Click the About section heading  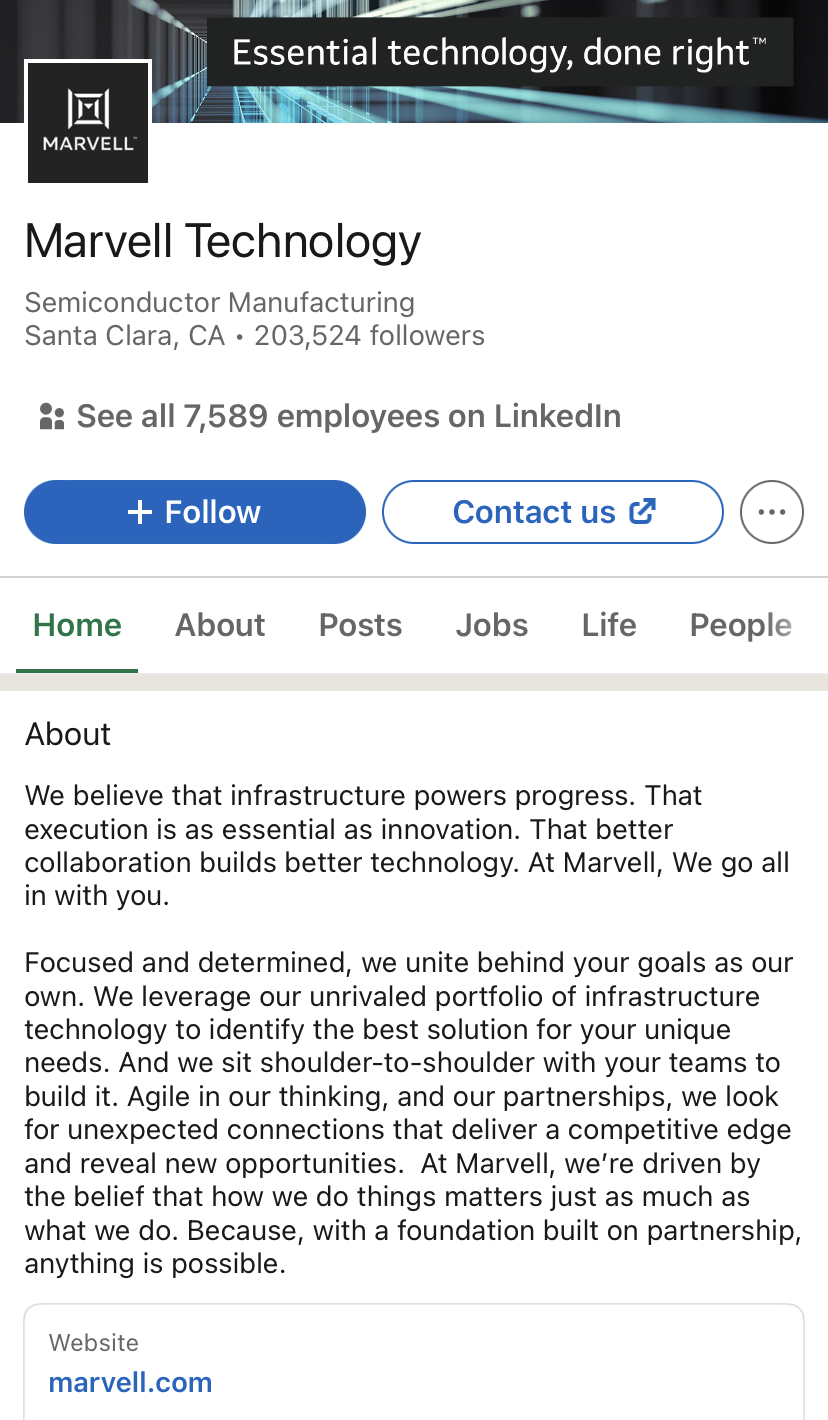click(x=68, y=734)
